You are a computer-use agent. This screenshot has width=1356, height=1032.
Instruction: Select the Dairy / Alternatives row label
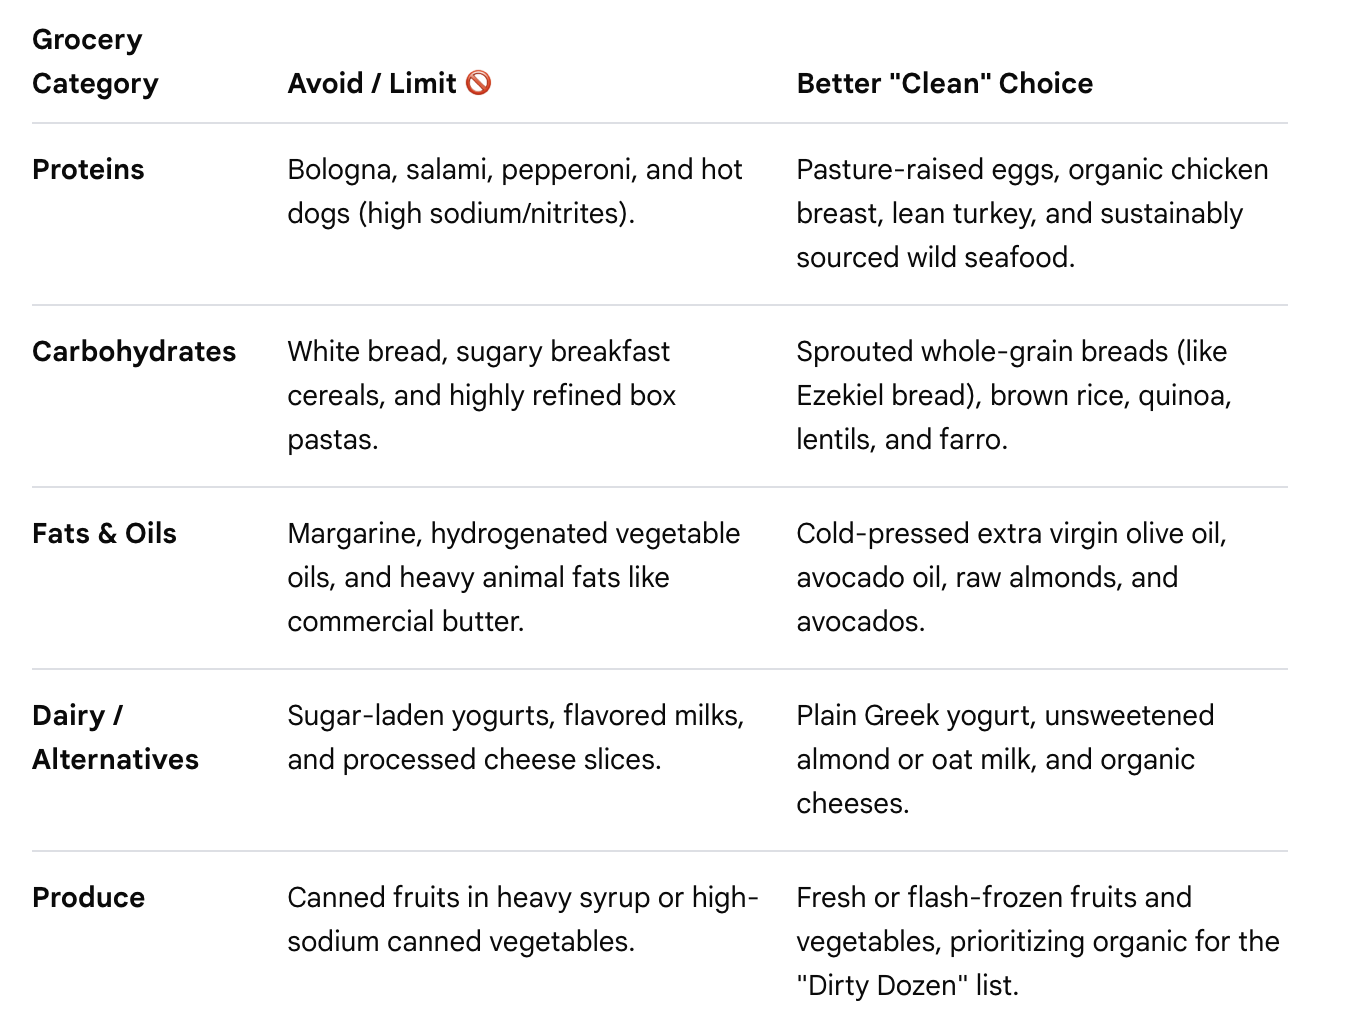point(115,737)
